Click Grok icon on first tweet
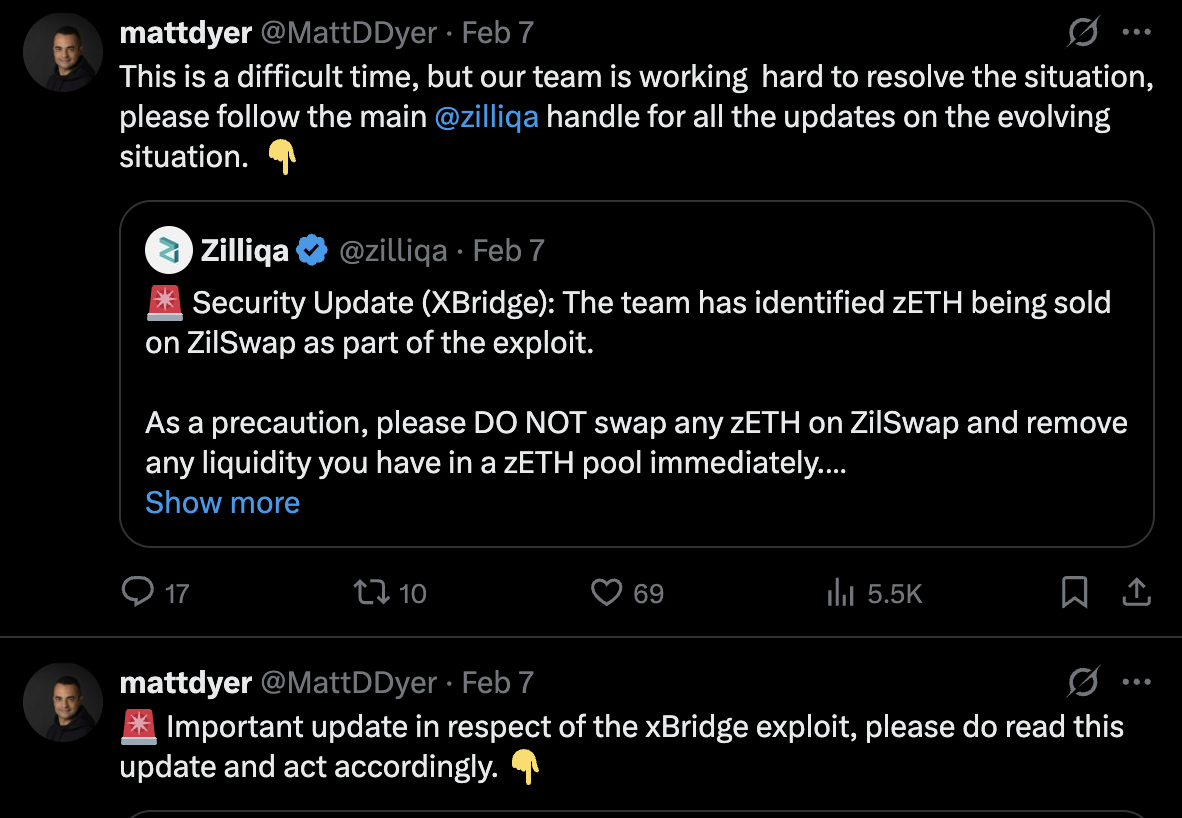1182x818 pixels. [x=1082, y=34]
